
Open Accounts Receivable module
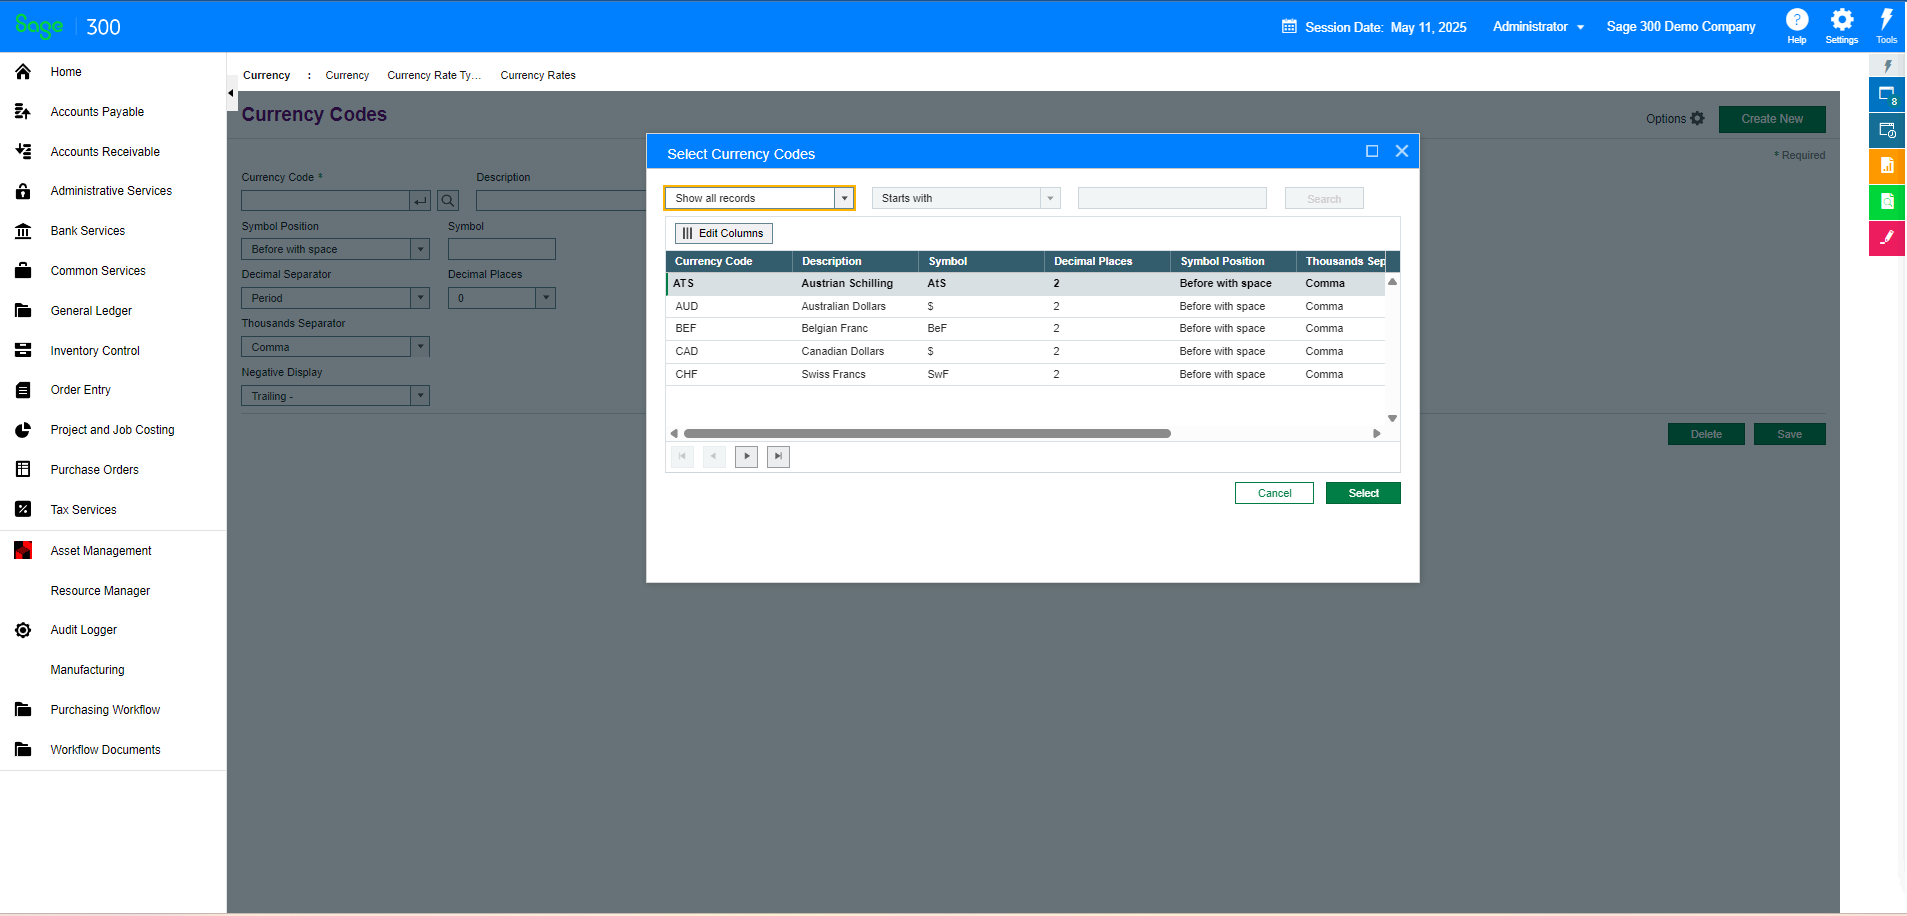point(105,152)
